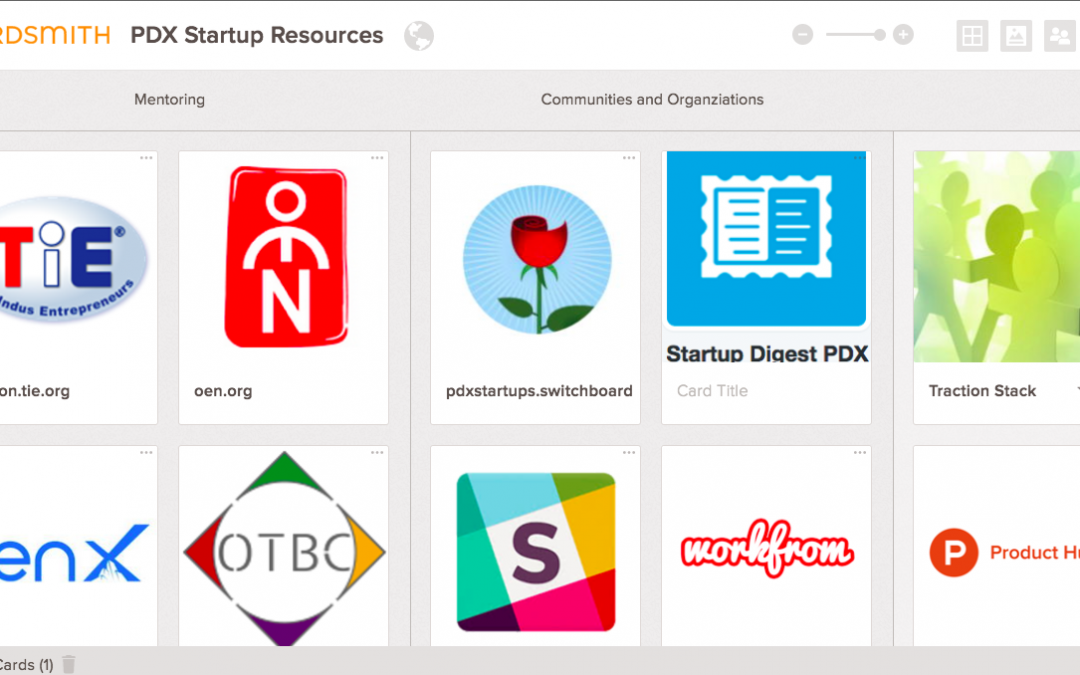The image size is (1080, 675).
Task: Switch to grid view icon
Action: click(x=973, y=36)
